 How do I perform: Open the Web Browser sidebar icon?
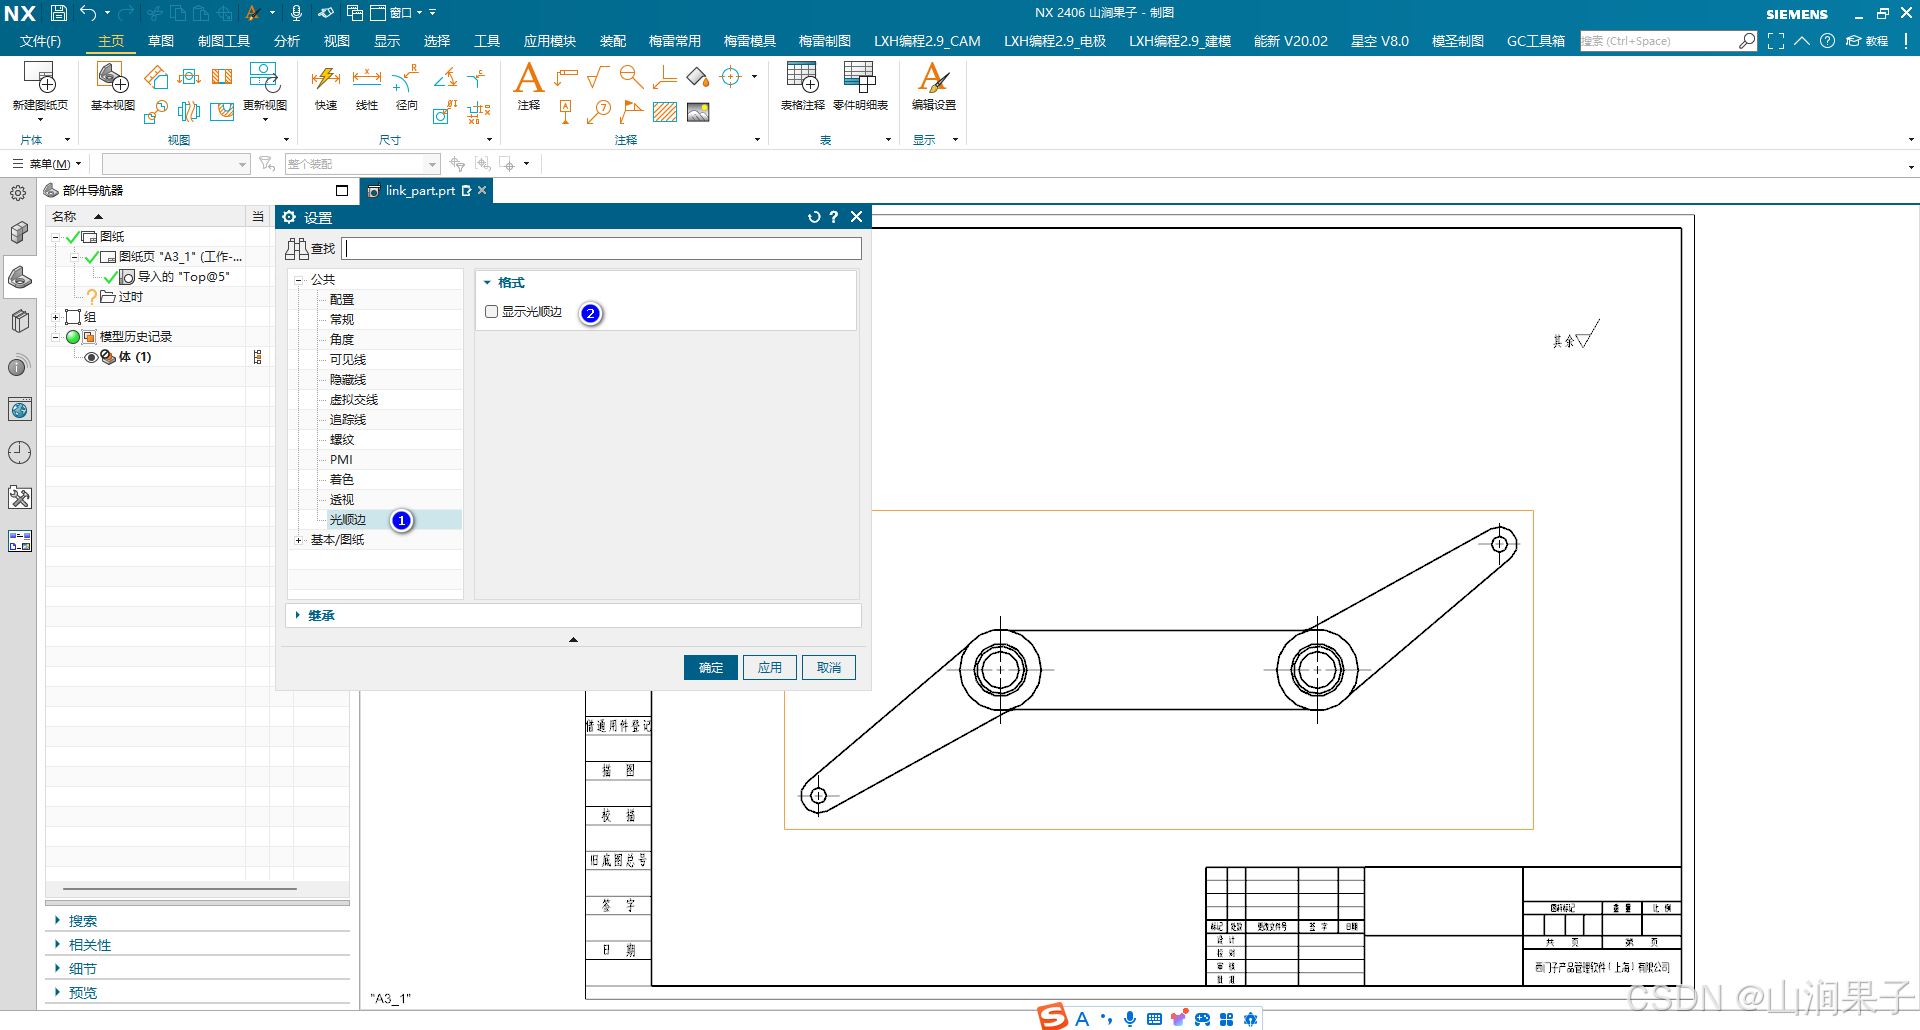coord(19,409)
